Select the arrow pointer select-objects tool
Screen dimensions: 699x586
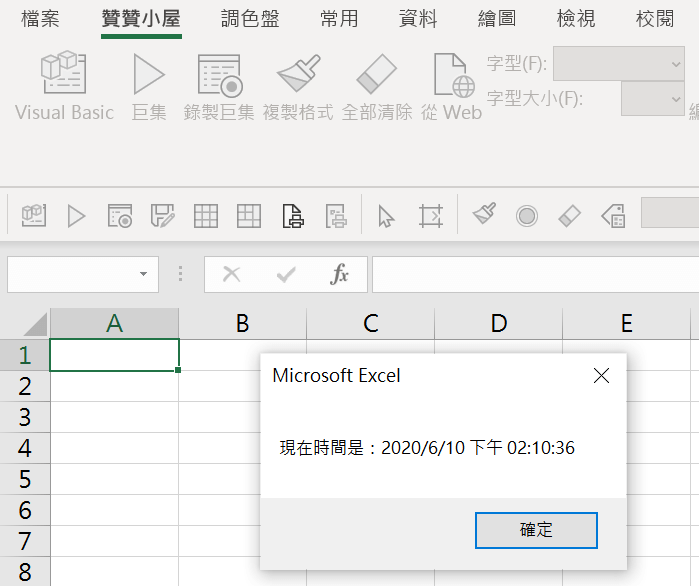(386, 217)
